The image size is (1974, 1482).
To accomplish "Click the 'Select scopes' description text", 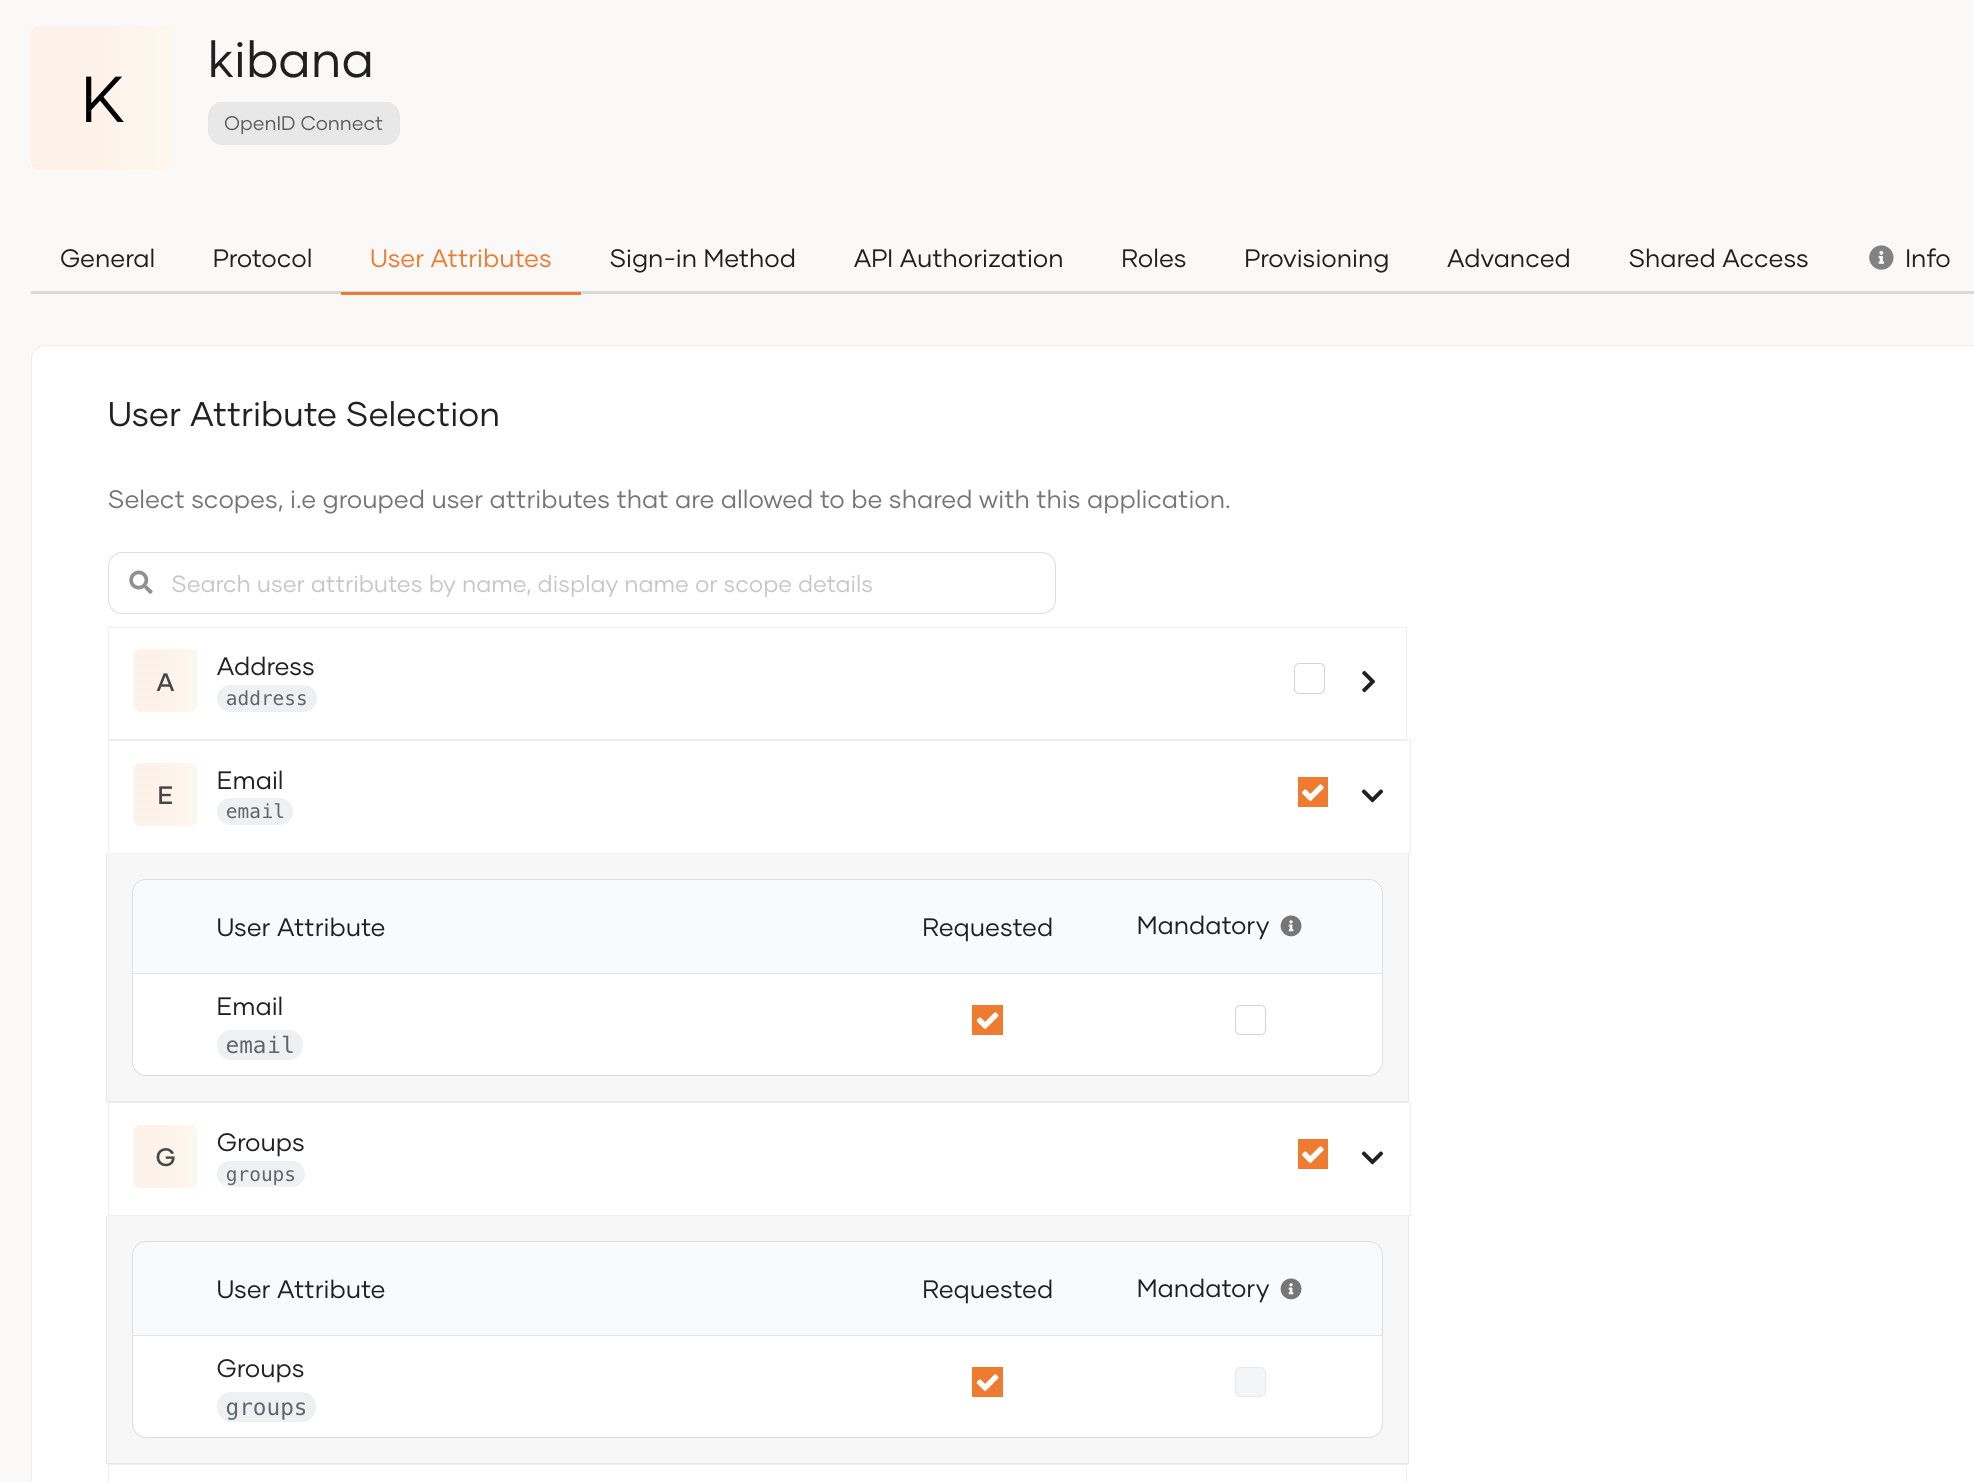I will coord(669,499).
